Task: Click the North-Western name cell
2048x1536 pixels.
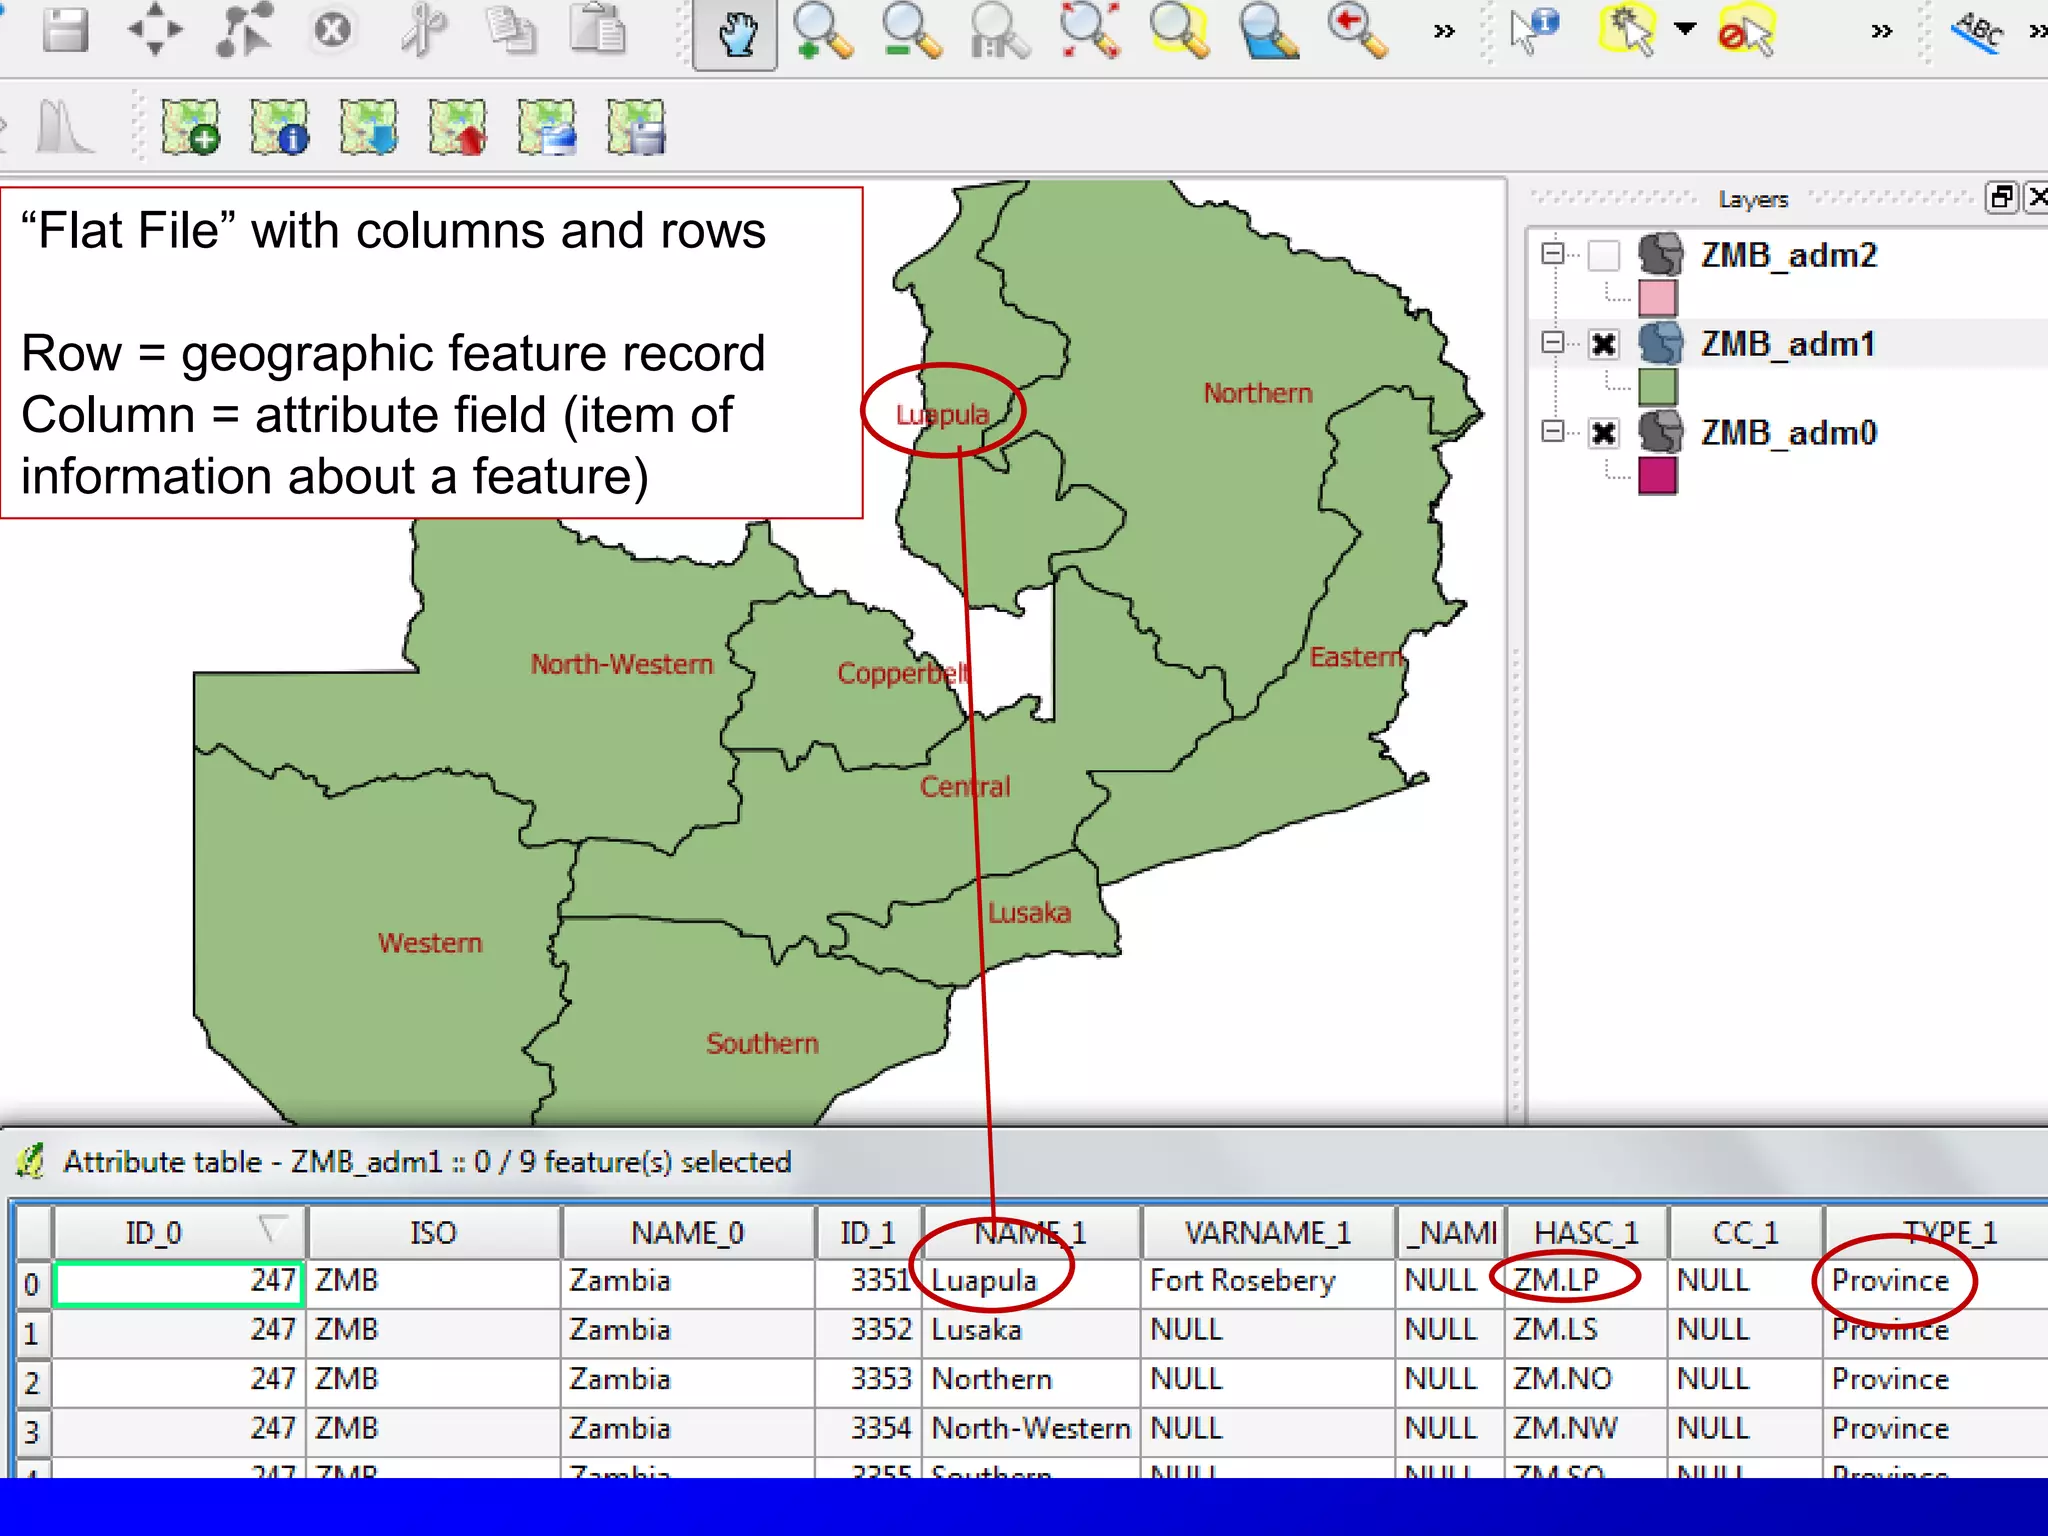Action: pyautogui.click(x=1031, y=1429)
